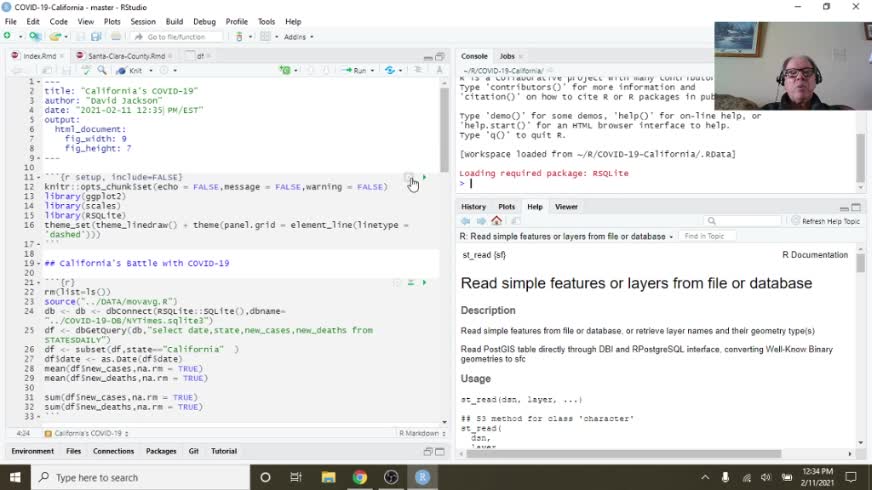
Task: Click Refresh Help Topic
Action: (826, 221)
